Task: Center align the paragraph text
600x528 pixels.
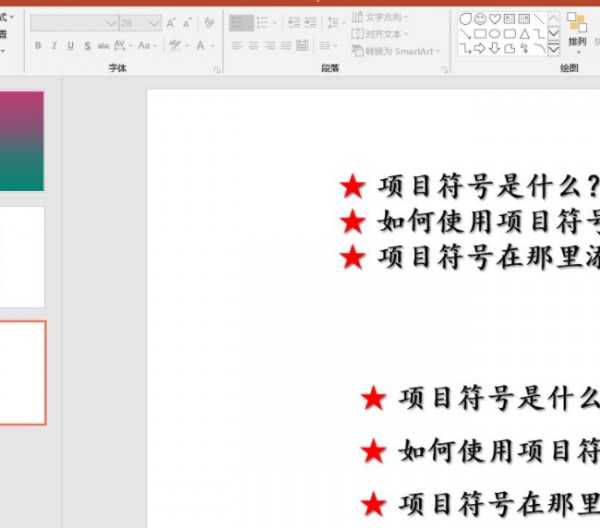Action: (x=253, y=45)
